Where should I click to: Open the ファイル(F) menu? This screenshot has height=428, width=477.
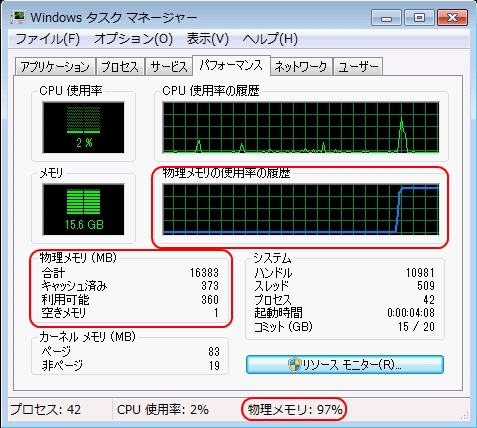(47, 39)
